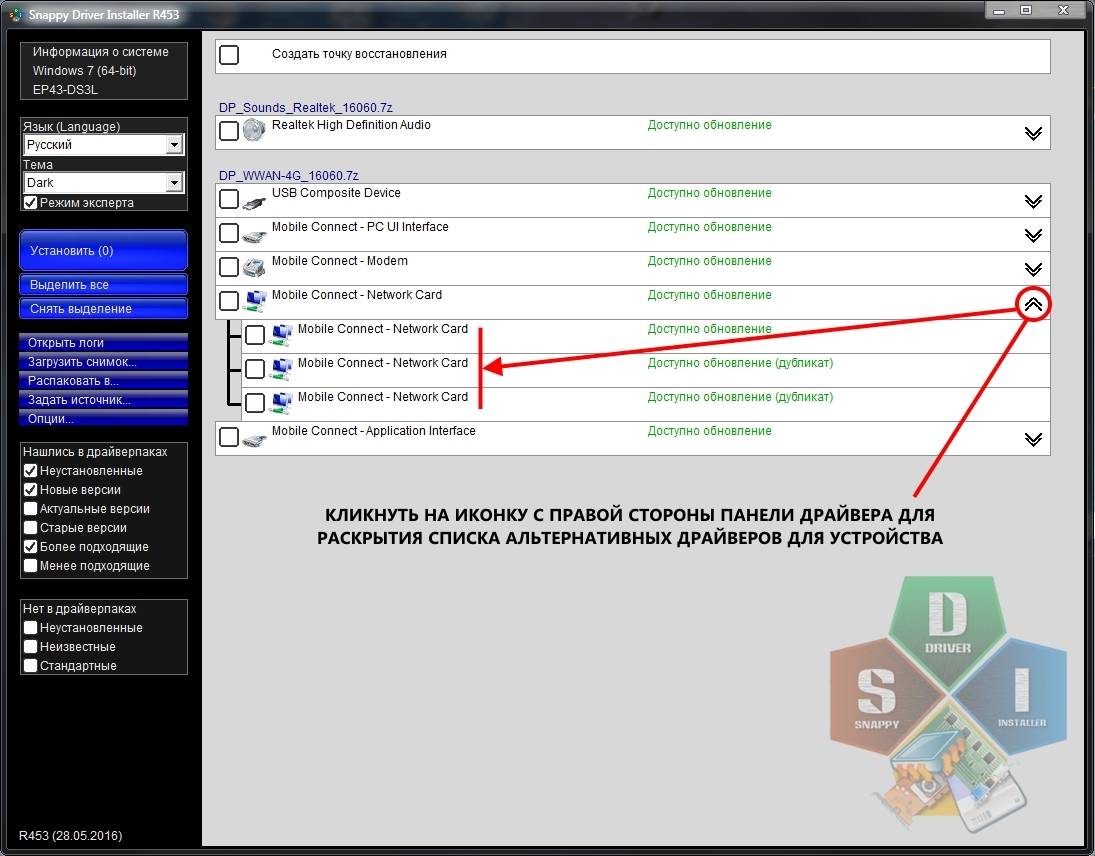
Task: Expand the Mobile Connect - Modem alternatives
Action: click(x=1033, y=270)
